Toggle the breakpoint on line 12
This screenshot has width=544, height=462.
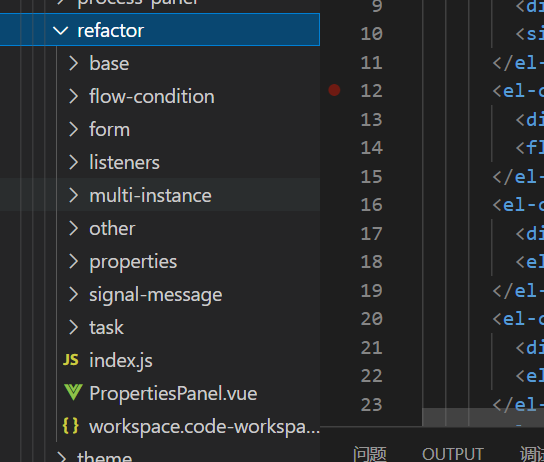[334, 90]
